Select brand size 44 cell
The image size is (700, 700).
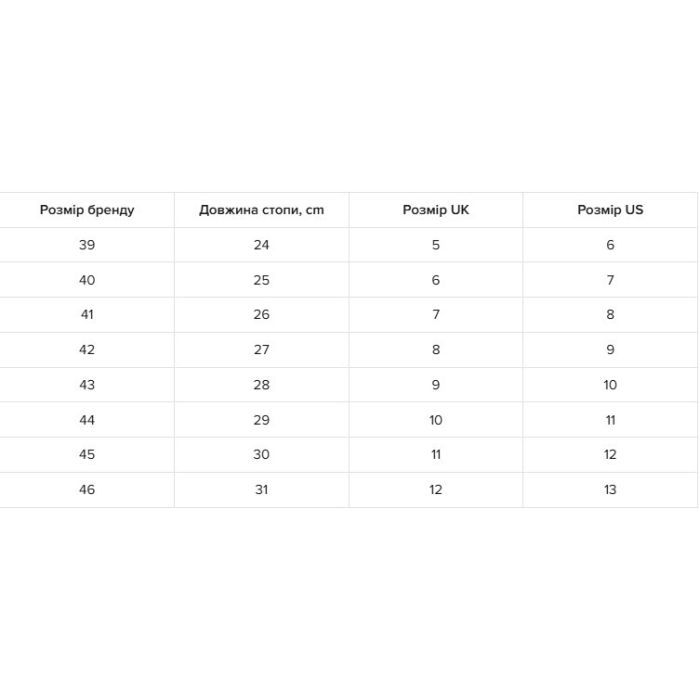pos(87,420)
